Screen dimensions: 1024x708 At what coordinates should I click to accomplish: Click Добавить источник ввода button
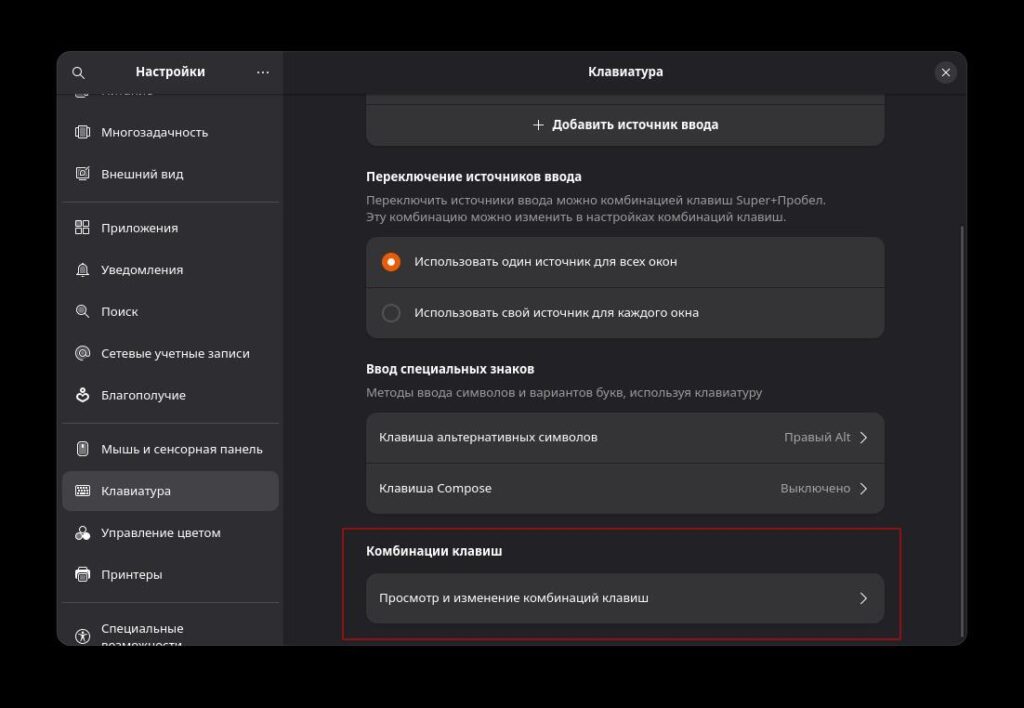pyautogui.click(x=625, y=125)
